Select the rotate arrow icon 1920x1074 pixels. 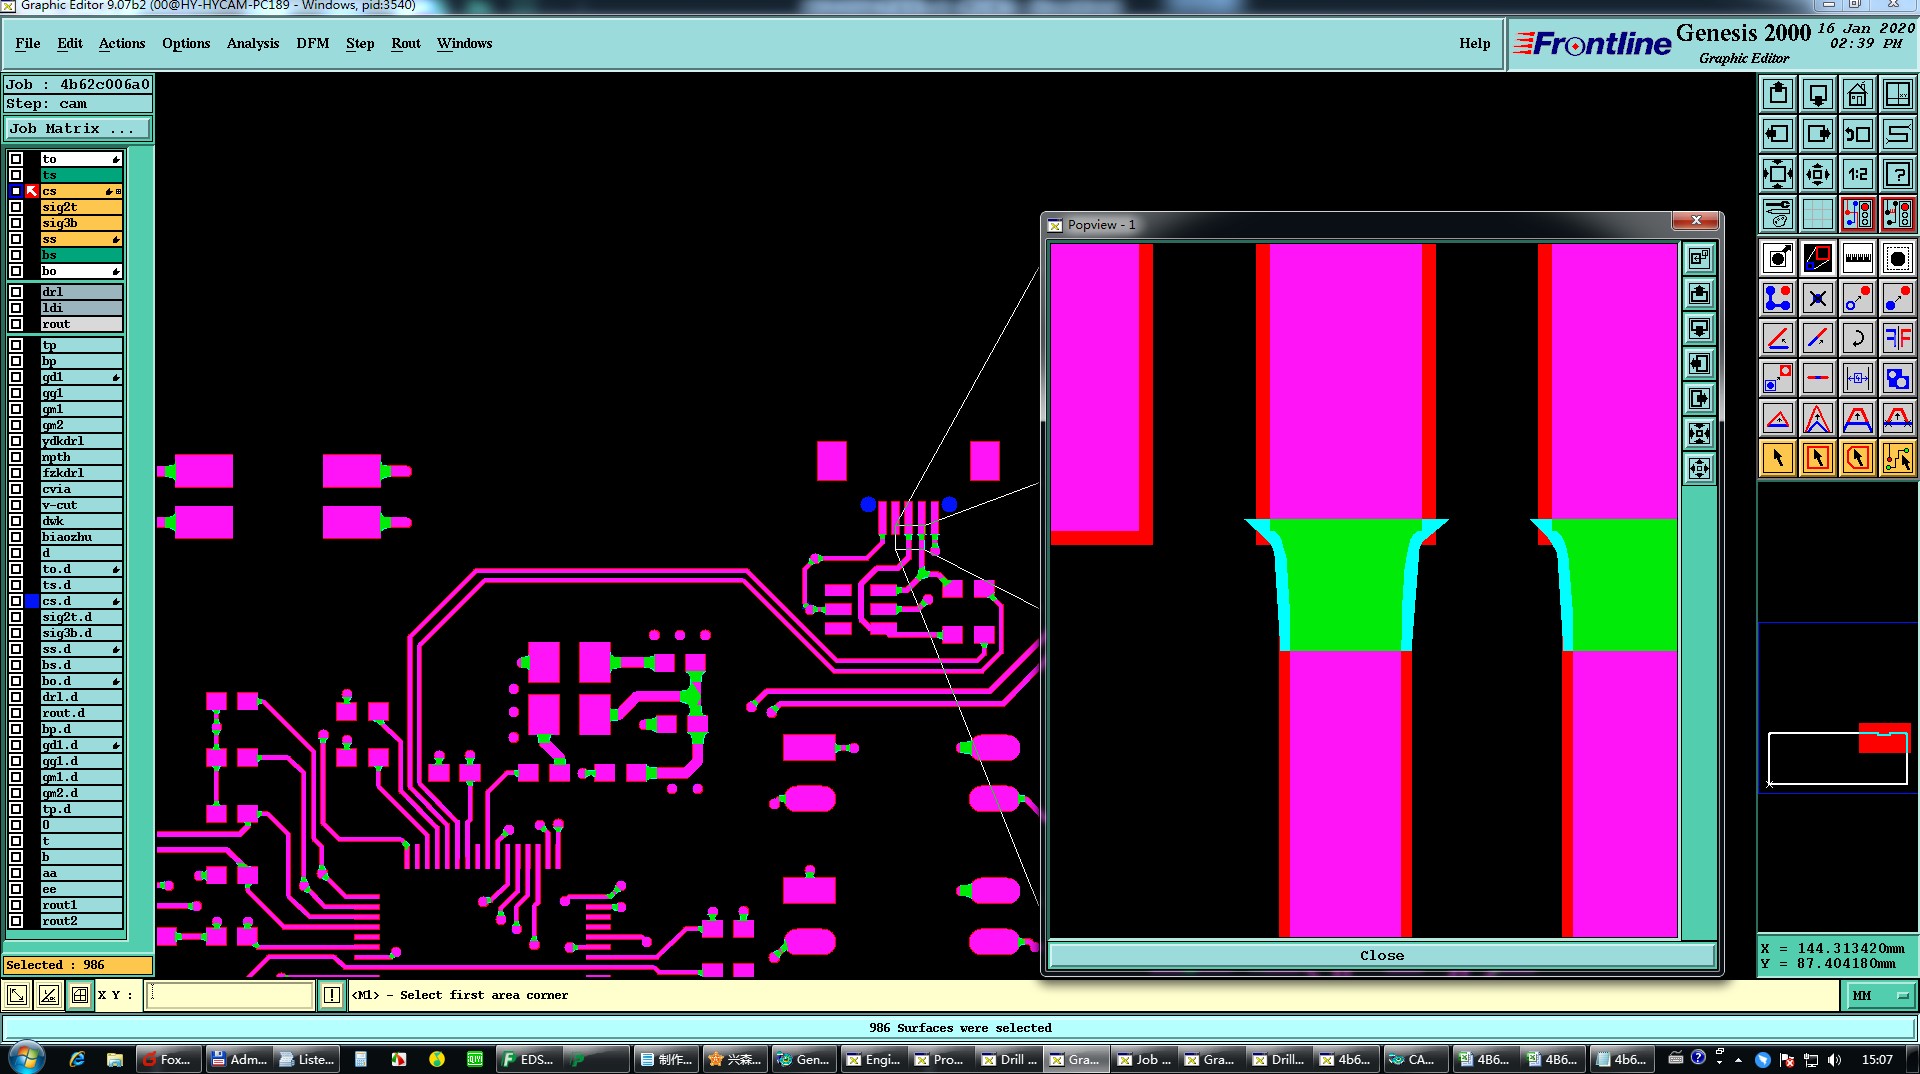pyautogui.click(x=1857, y=339)
